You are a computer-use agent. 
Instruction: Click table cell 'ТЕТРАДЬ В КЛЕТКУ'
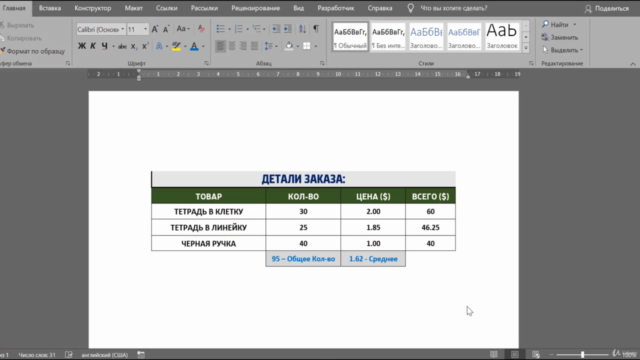pyautogui.click(x=209, y=211)
